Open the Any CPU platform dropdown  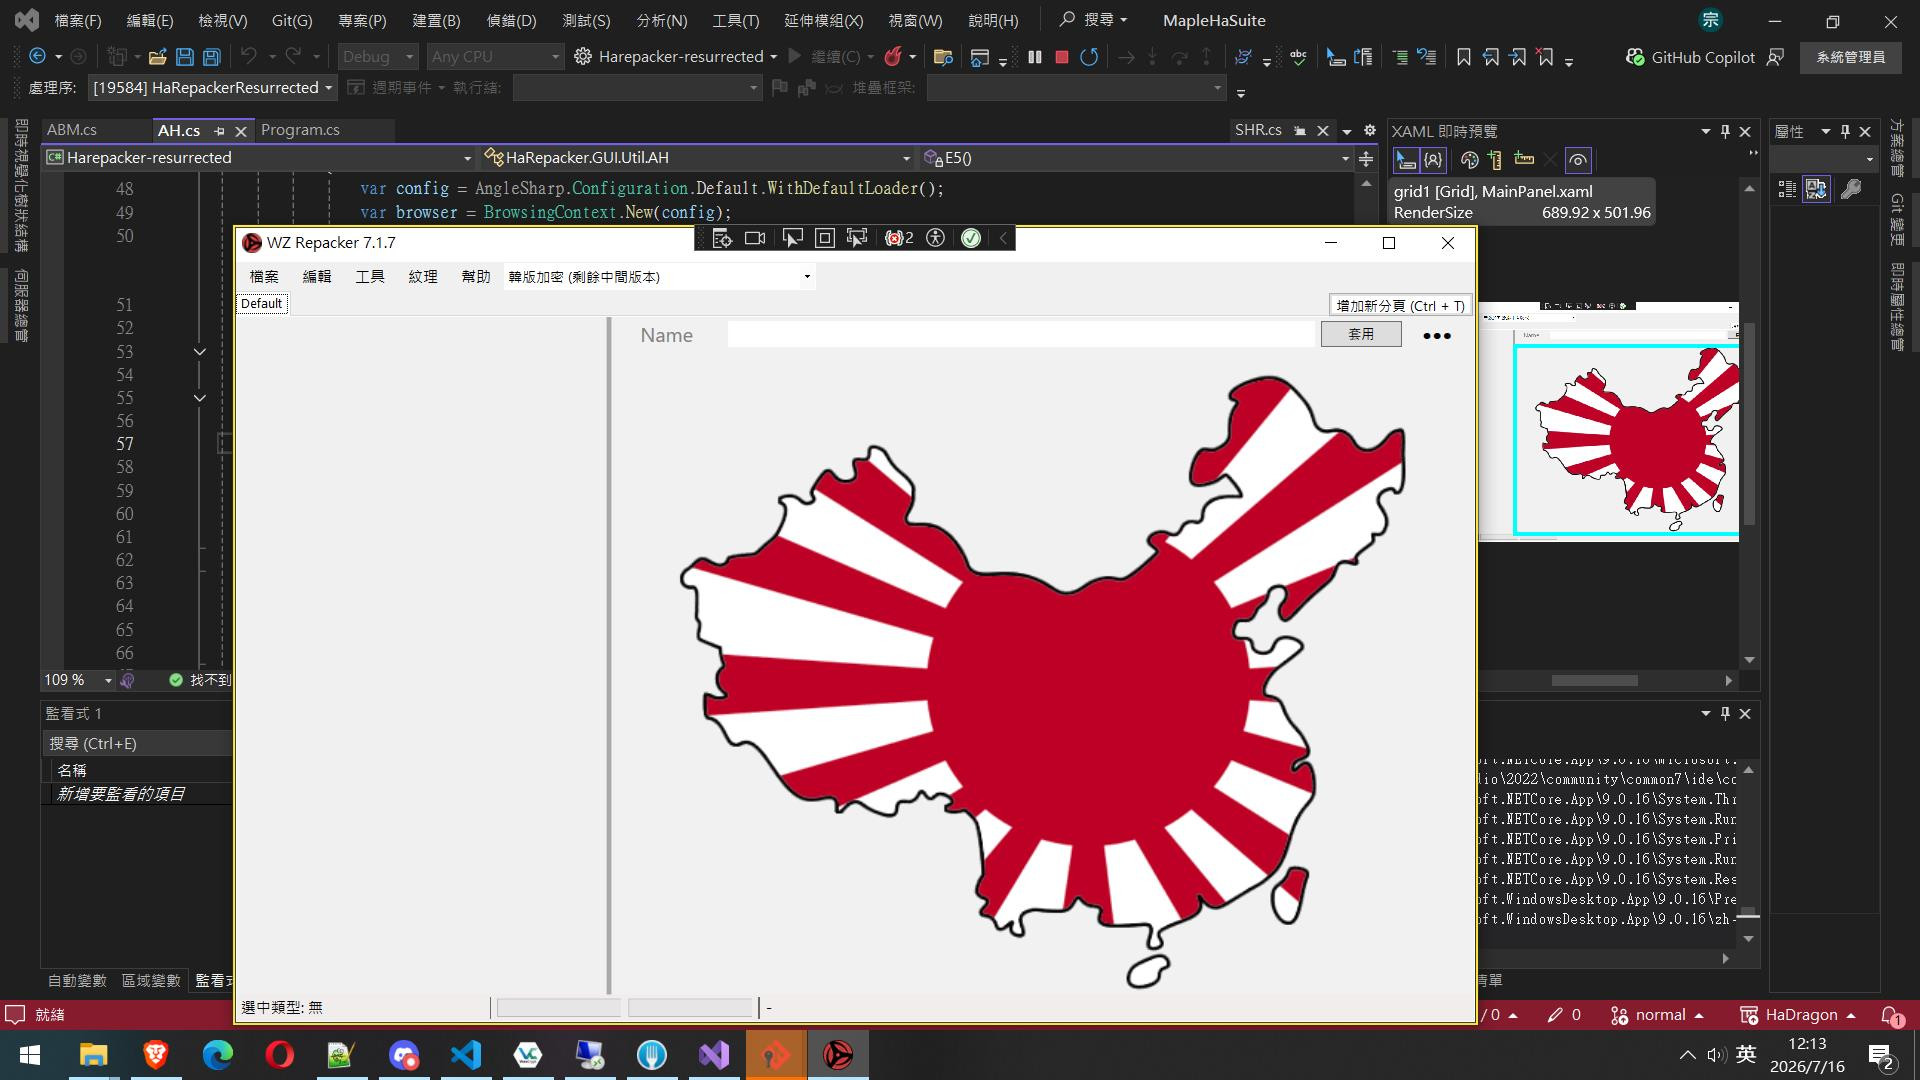[x=495, y=57]
